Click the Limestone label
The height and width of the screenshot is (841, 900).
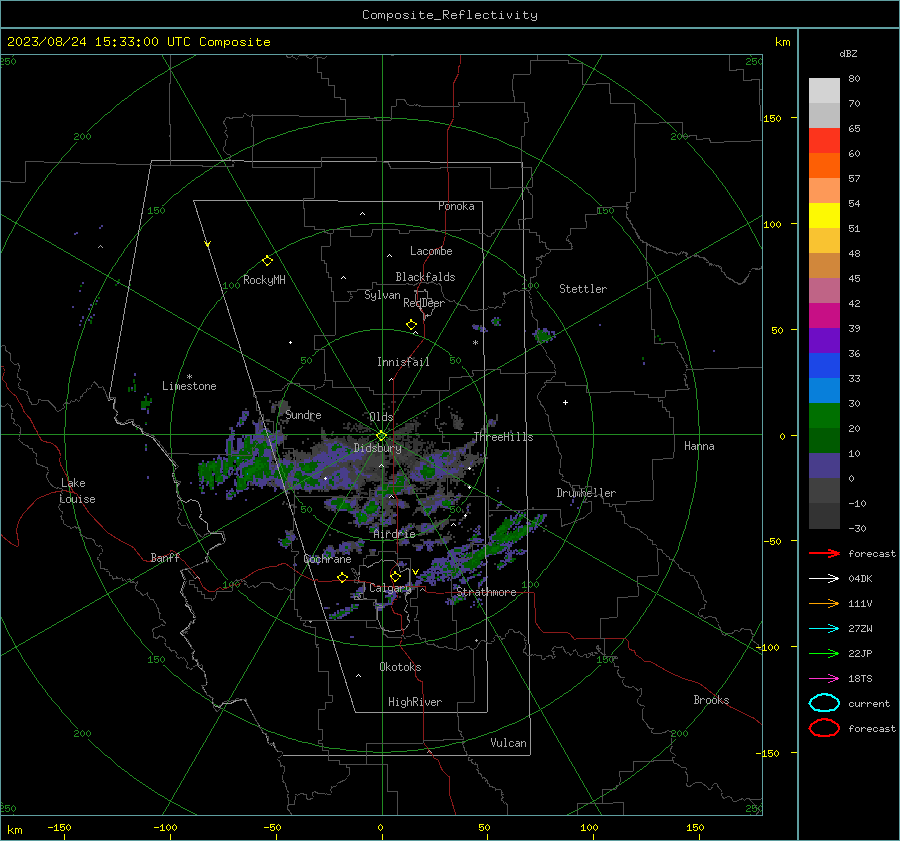(189, 386)
